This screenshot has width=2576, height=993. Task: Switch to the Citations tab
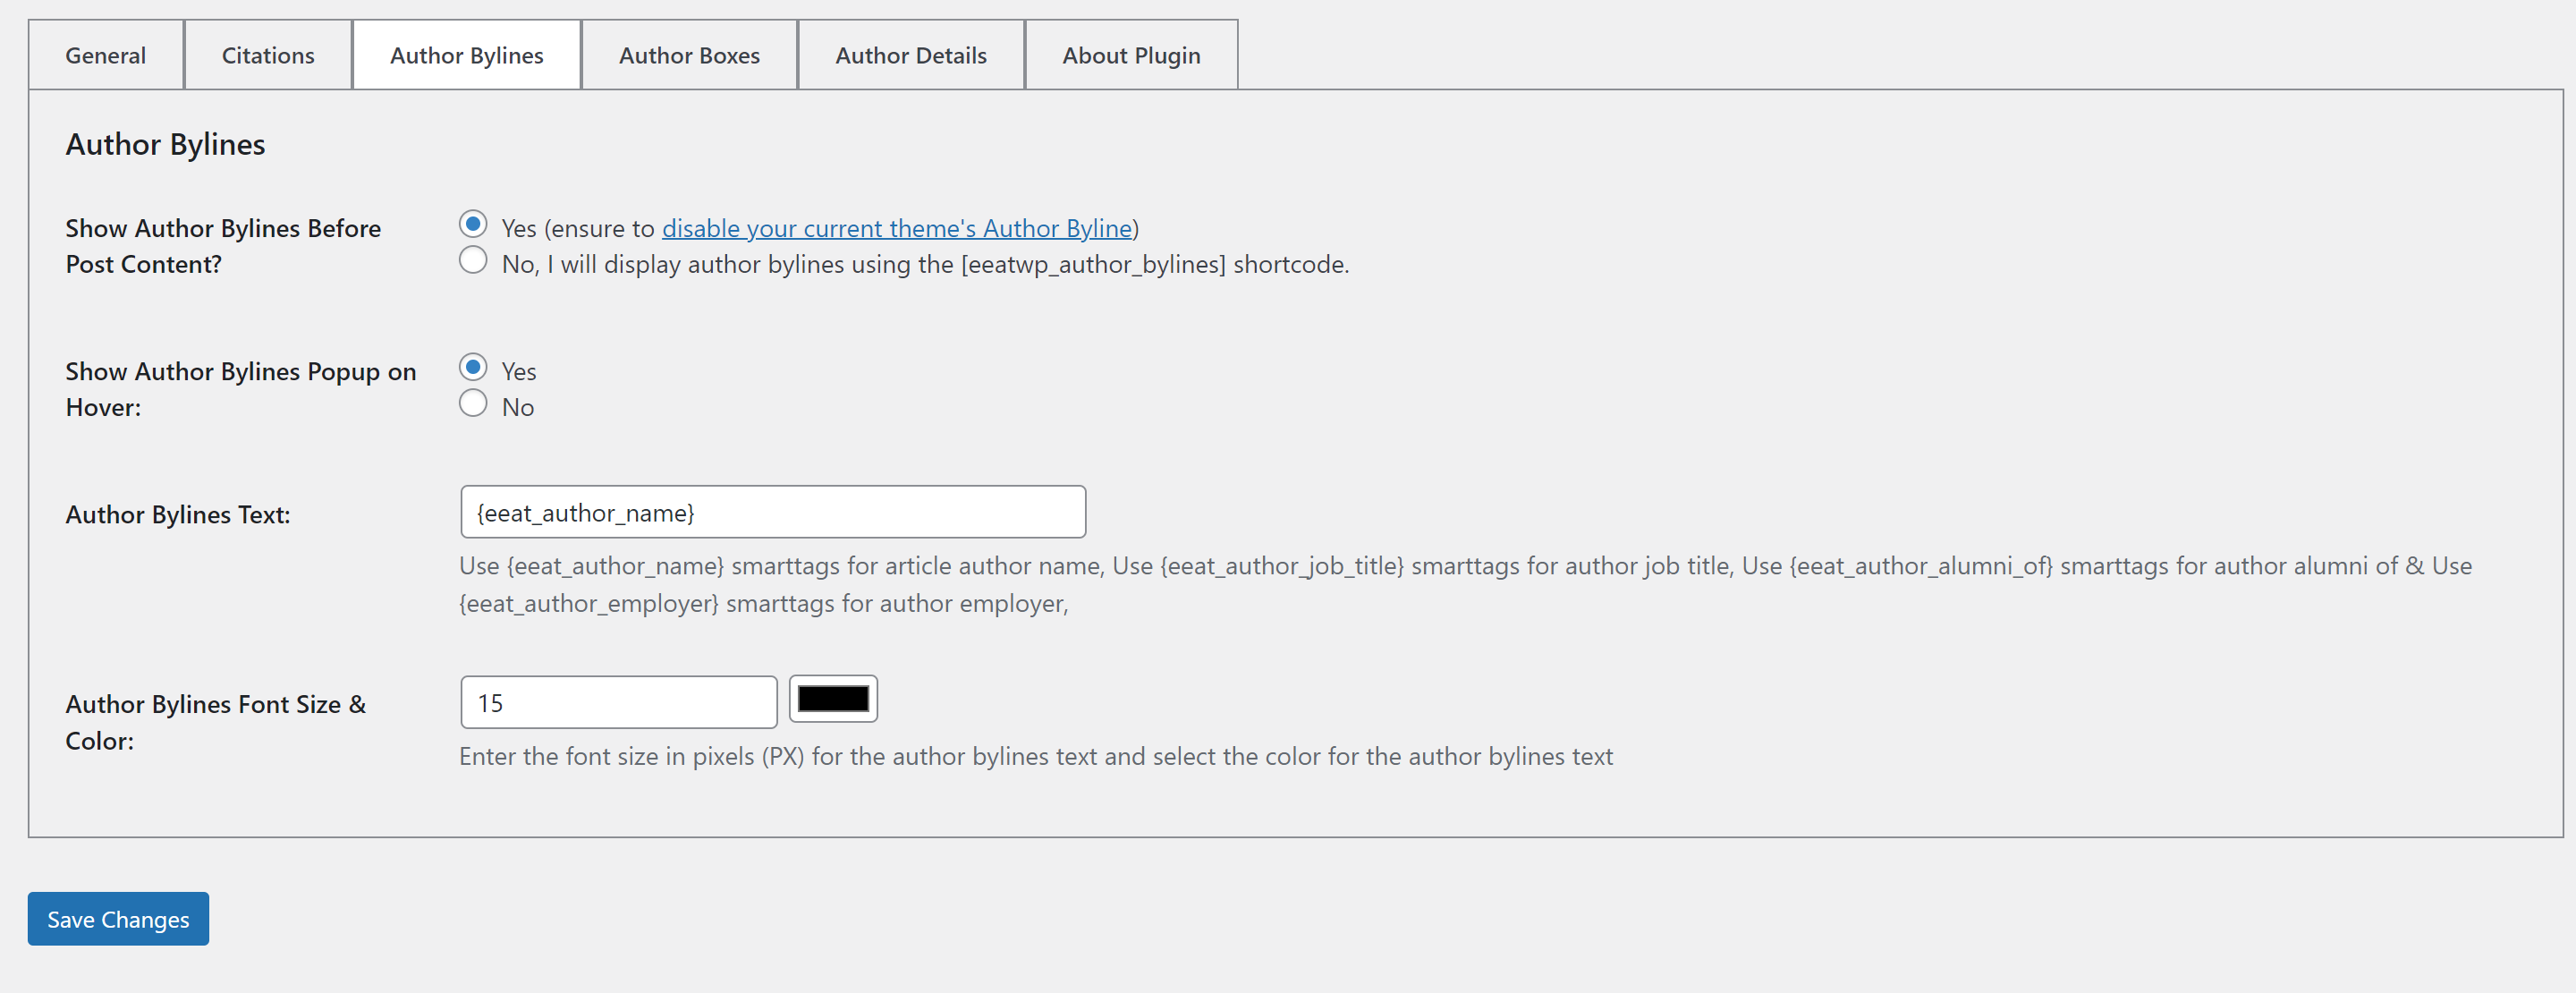268,56
